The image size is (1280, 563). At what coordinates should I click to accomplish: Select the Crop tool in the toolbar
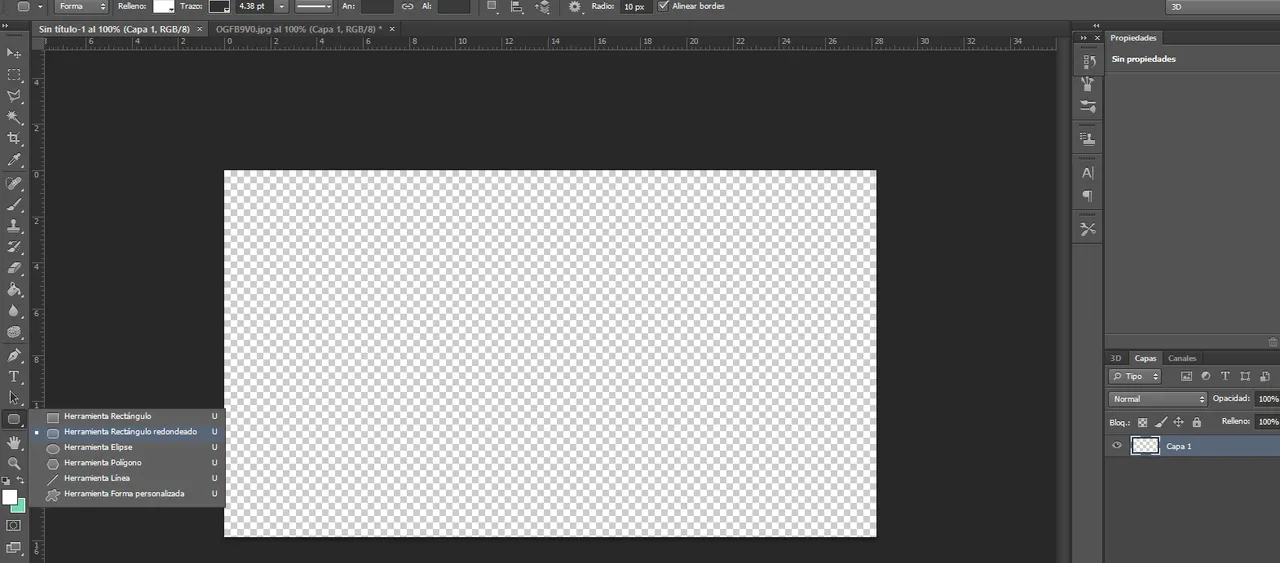pyautogui.click(x=14, y=138)
